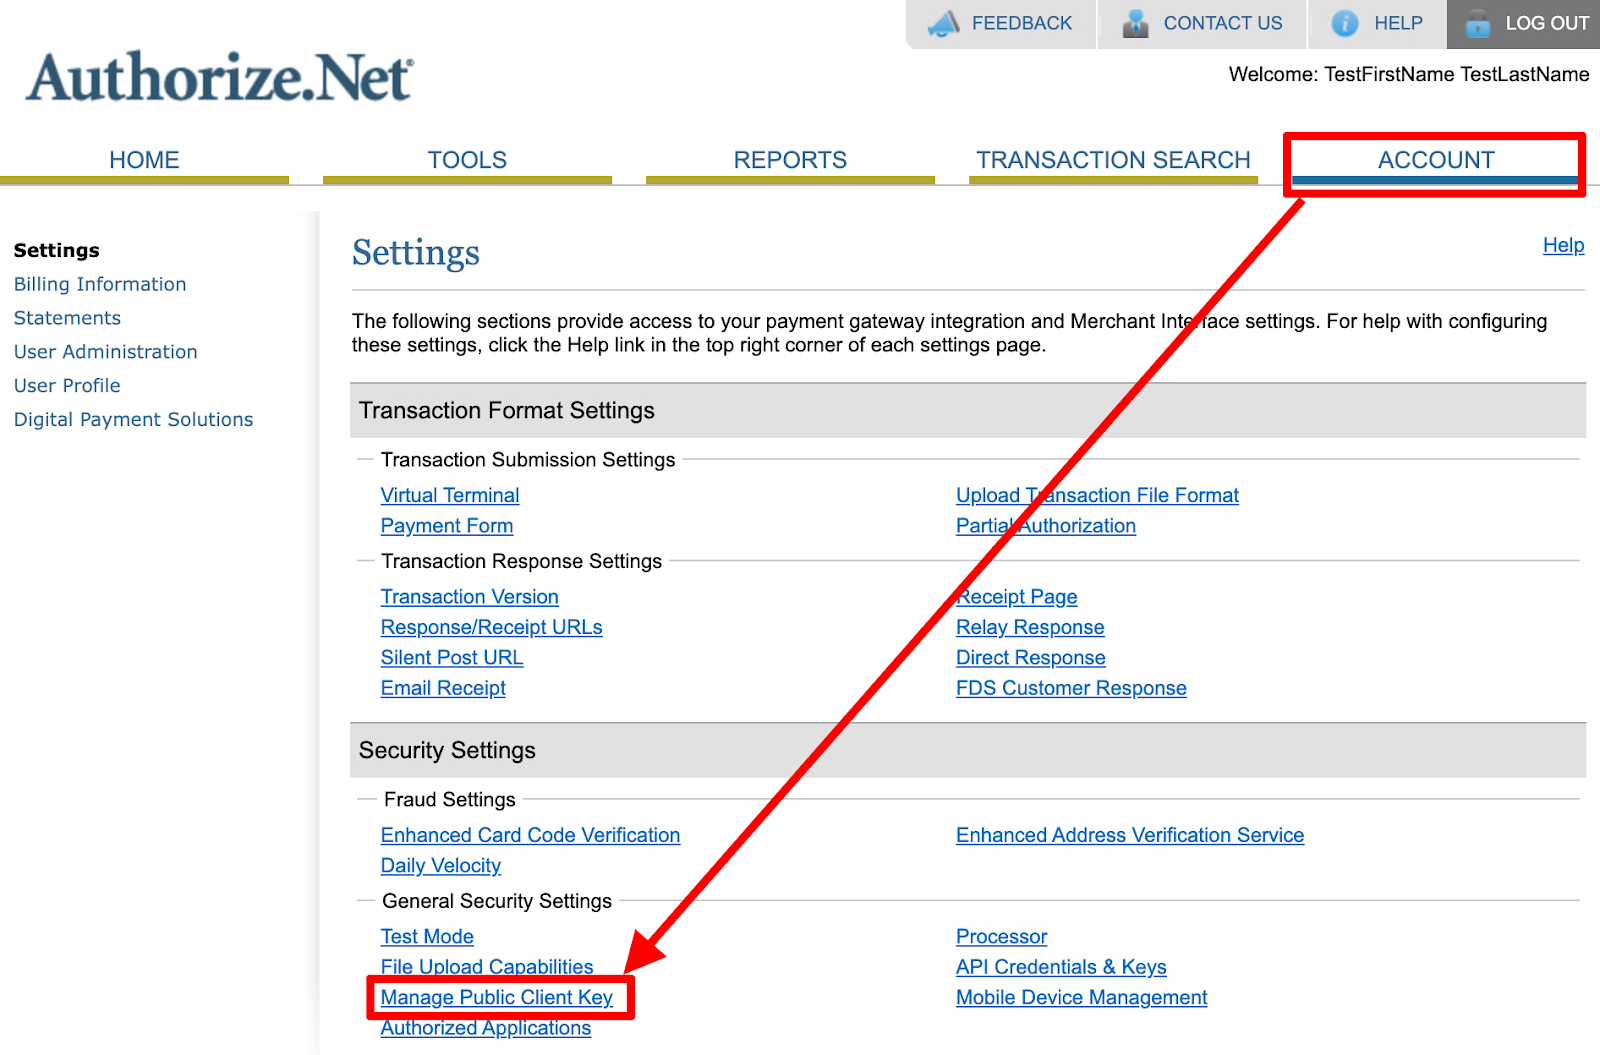Screen dimensions: 1600x1055
Task: Open User Profile in sidebar
Action: (67, 386)
